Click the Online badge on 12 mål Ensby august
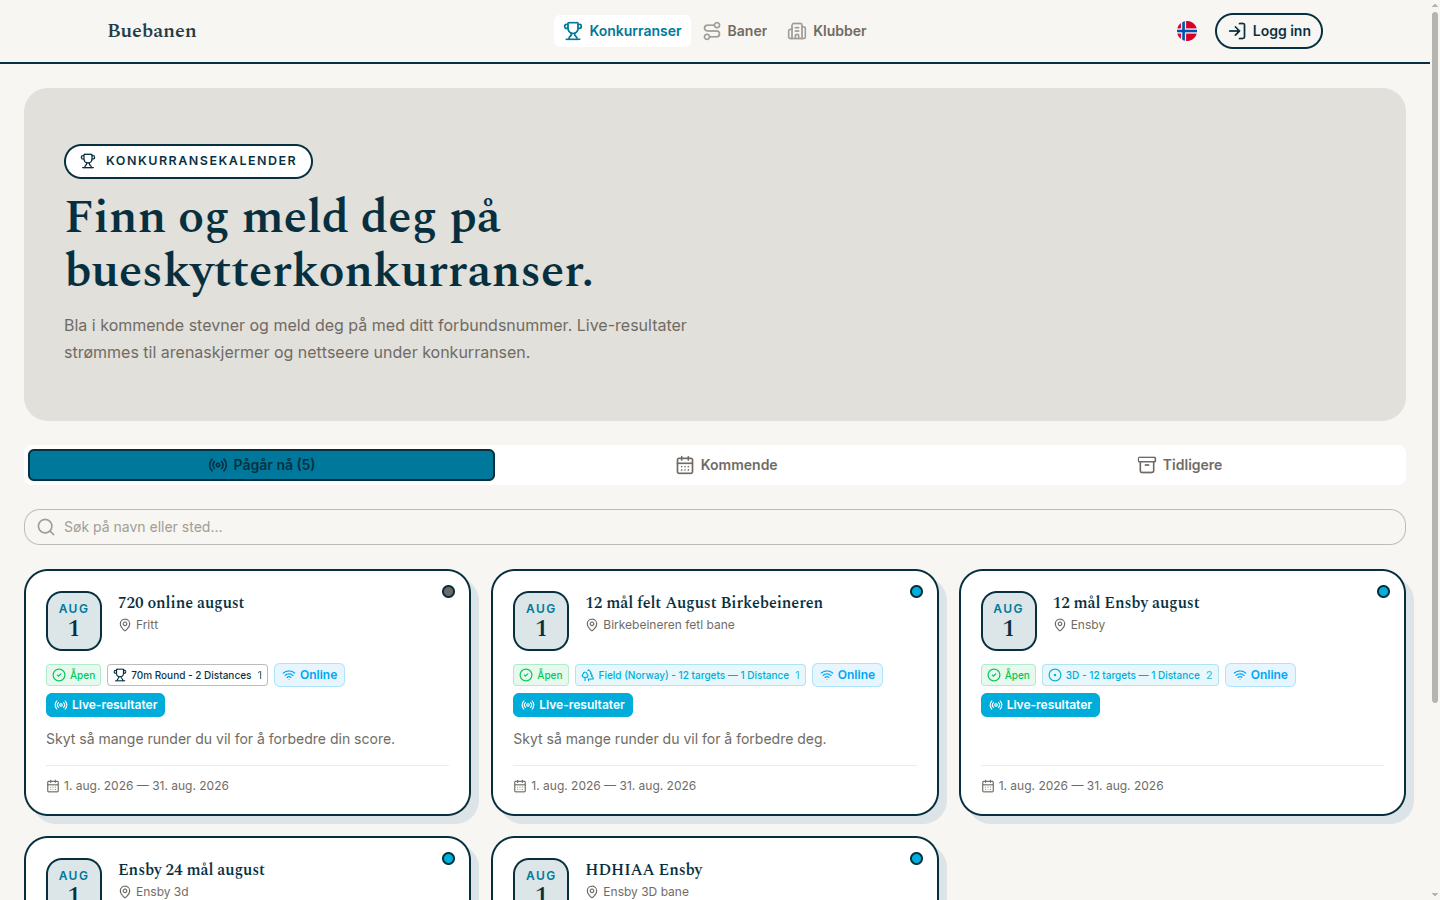Screen dimensions: 1440x900 (x=1260, y=675)
